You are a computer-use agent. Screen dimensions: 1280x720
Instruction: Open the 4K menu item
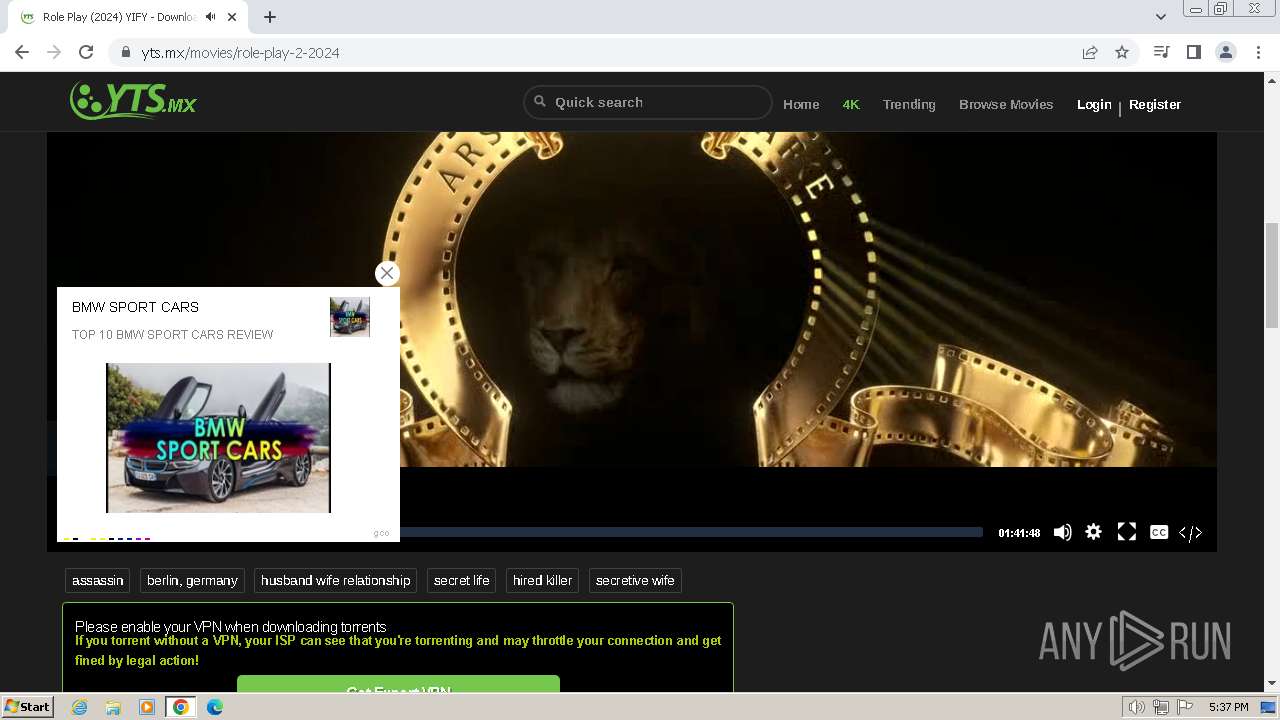[x=851, y=104]
